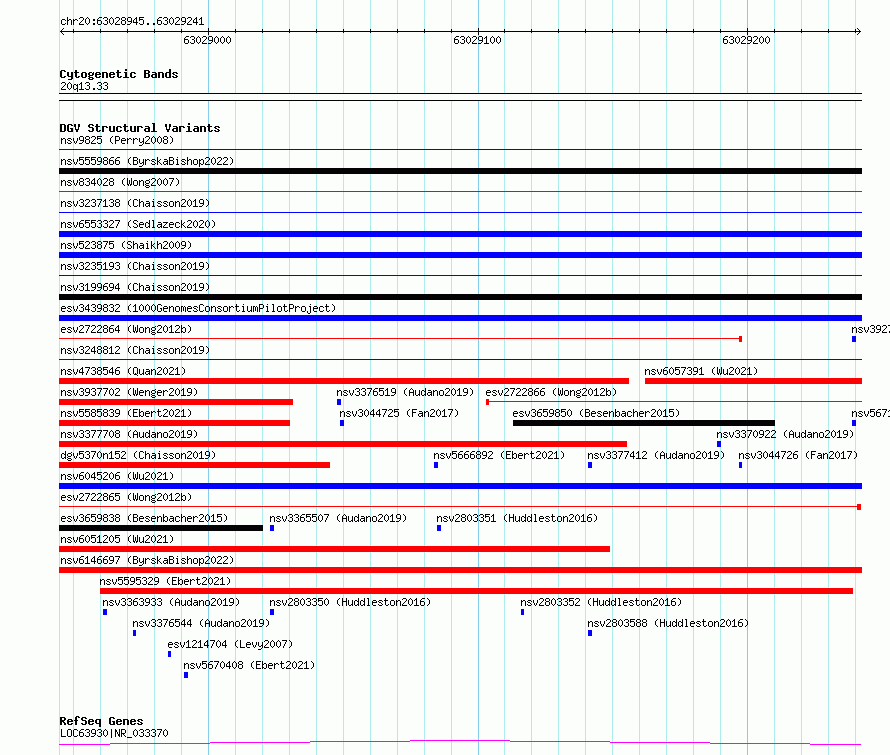Click the right arrow end of ruler

(x=858, y=31)
